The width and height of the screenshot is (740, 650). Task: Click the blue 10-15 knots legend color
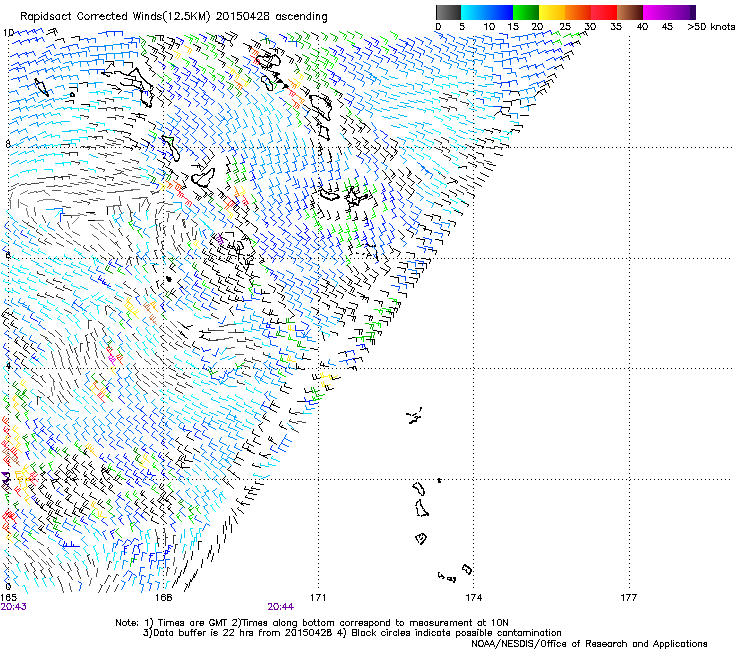point(500,12)
